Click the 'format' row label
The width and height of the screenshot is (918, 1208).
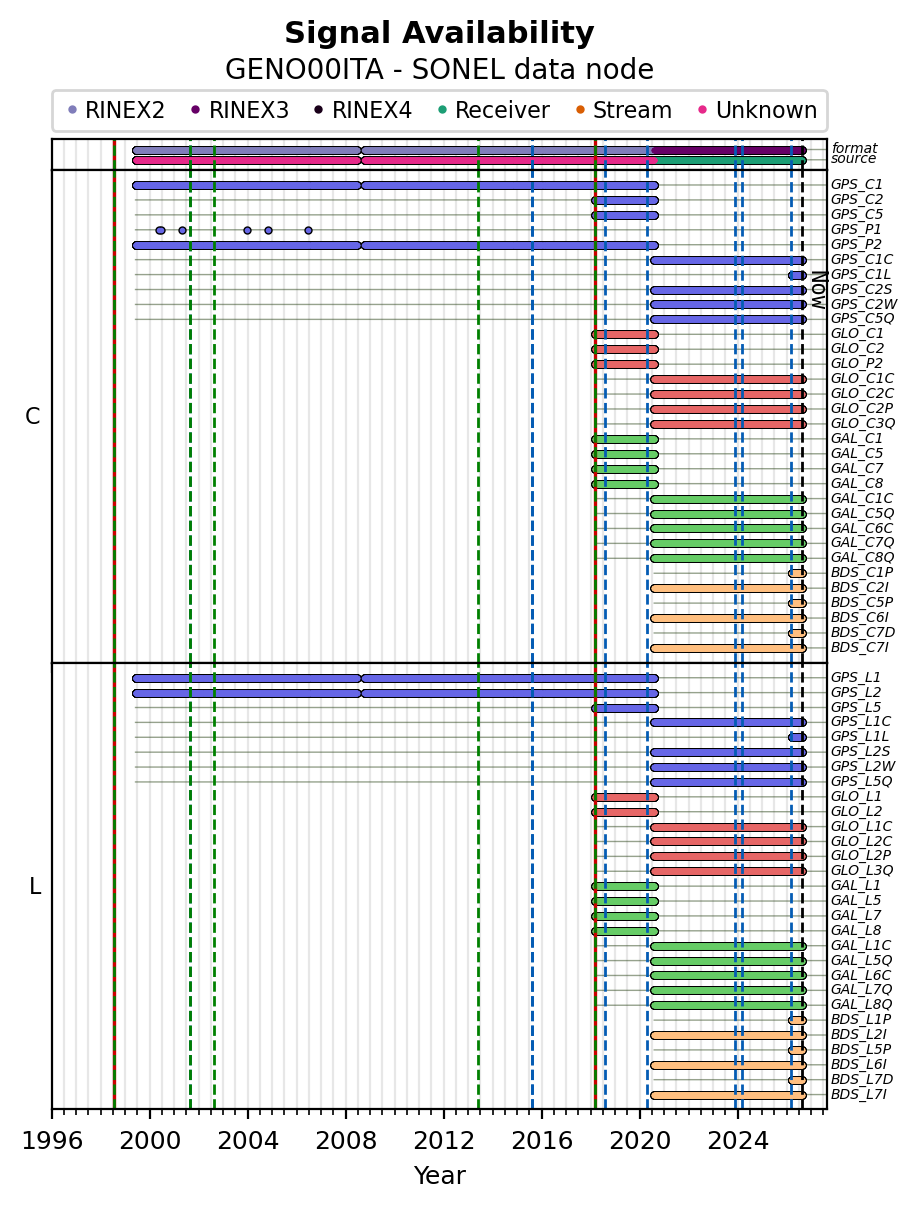click(x=854, y=148)
